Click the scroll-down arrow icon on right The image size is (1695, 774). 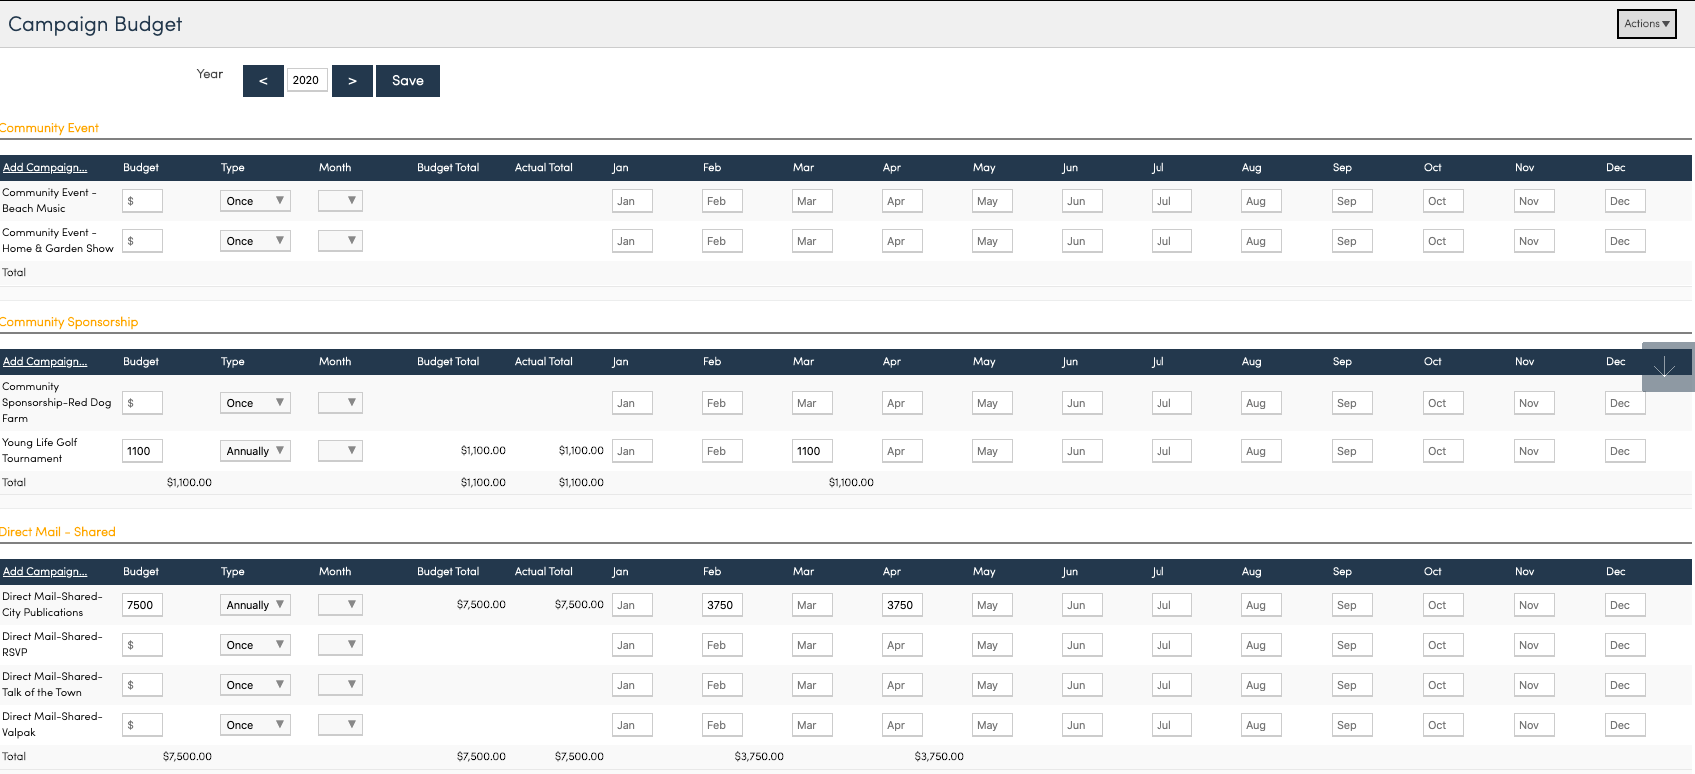(x=1665, y=367)
